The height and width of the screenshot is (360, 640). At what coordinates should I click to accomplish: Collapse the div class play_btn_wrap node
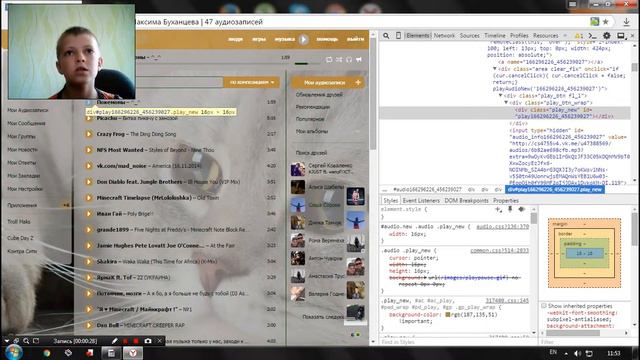(506, 102)
